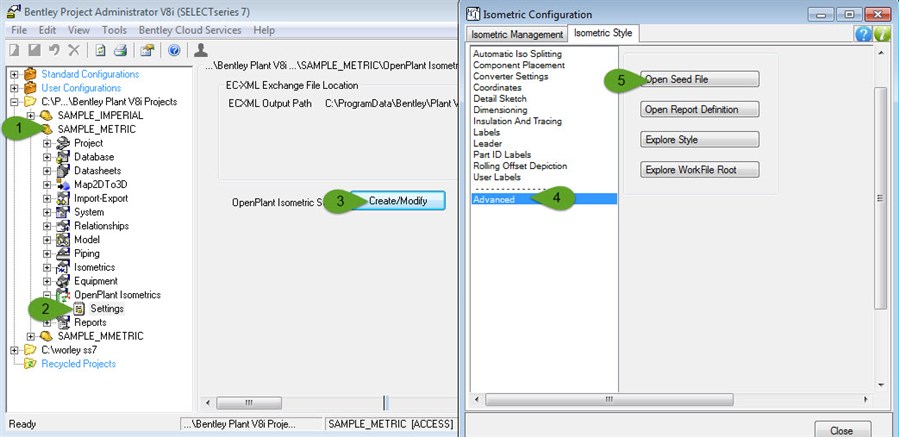Click SAMPLE_METRIC [ACCESS] in status bar
899x437 pixels.
pyautogui.click(x=390, y=424)
